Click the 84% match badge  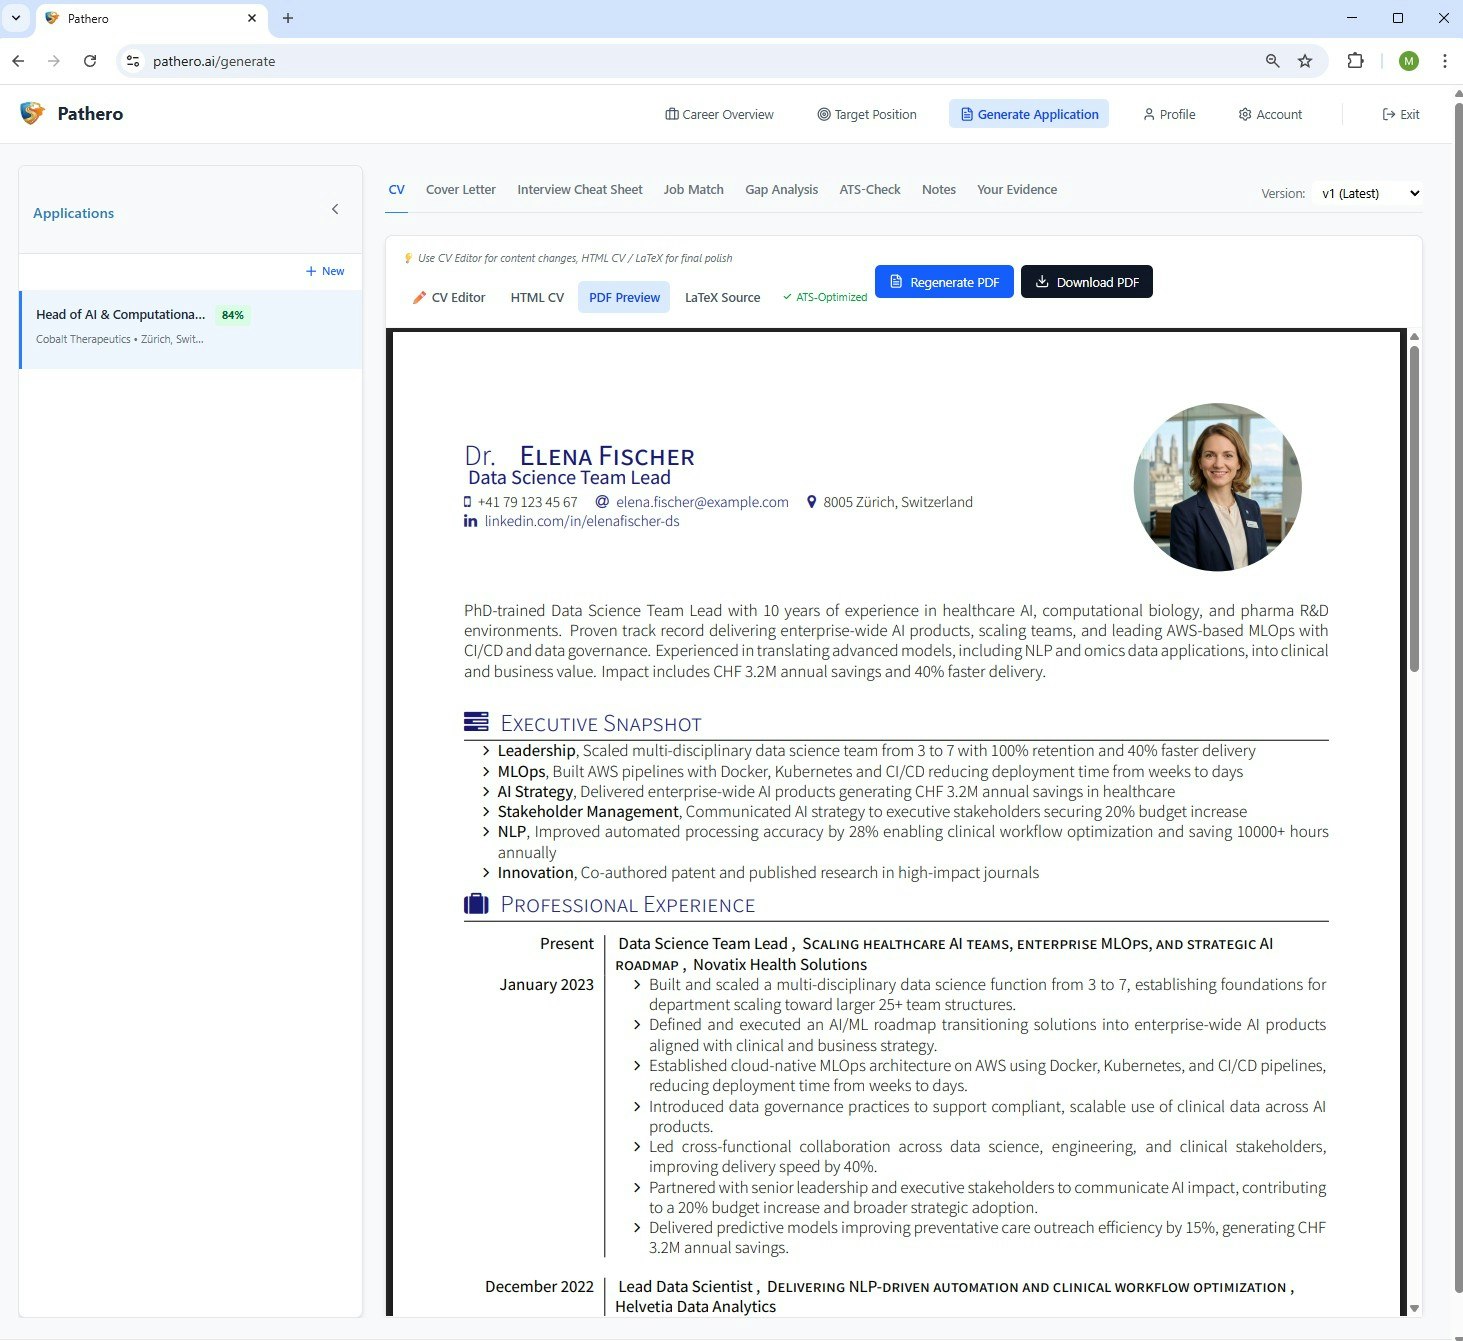tap(233, 315)
